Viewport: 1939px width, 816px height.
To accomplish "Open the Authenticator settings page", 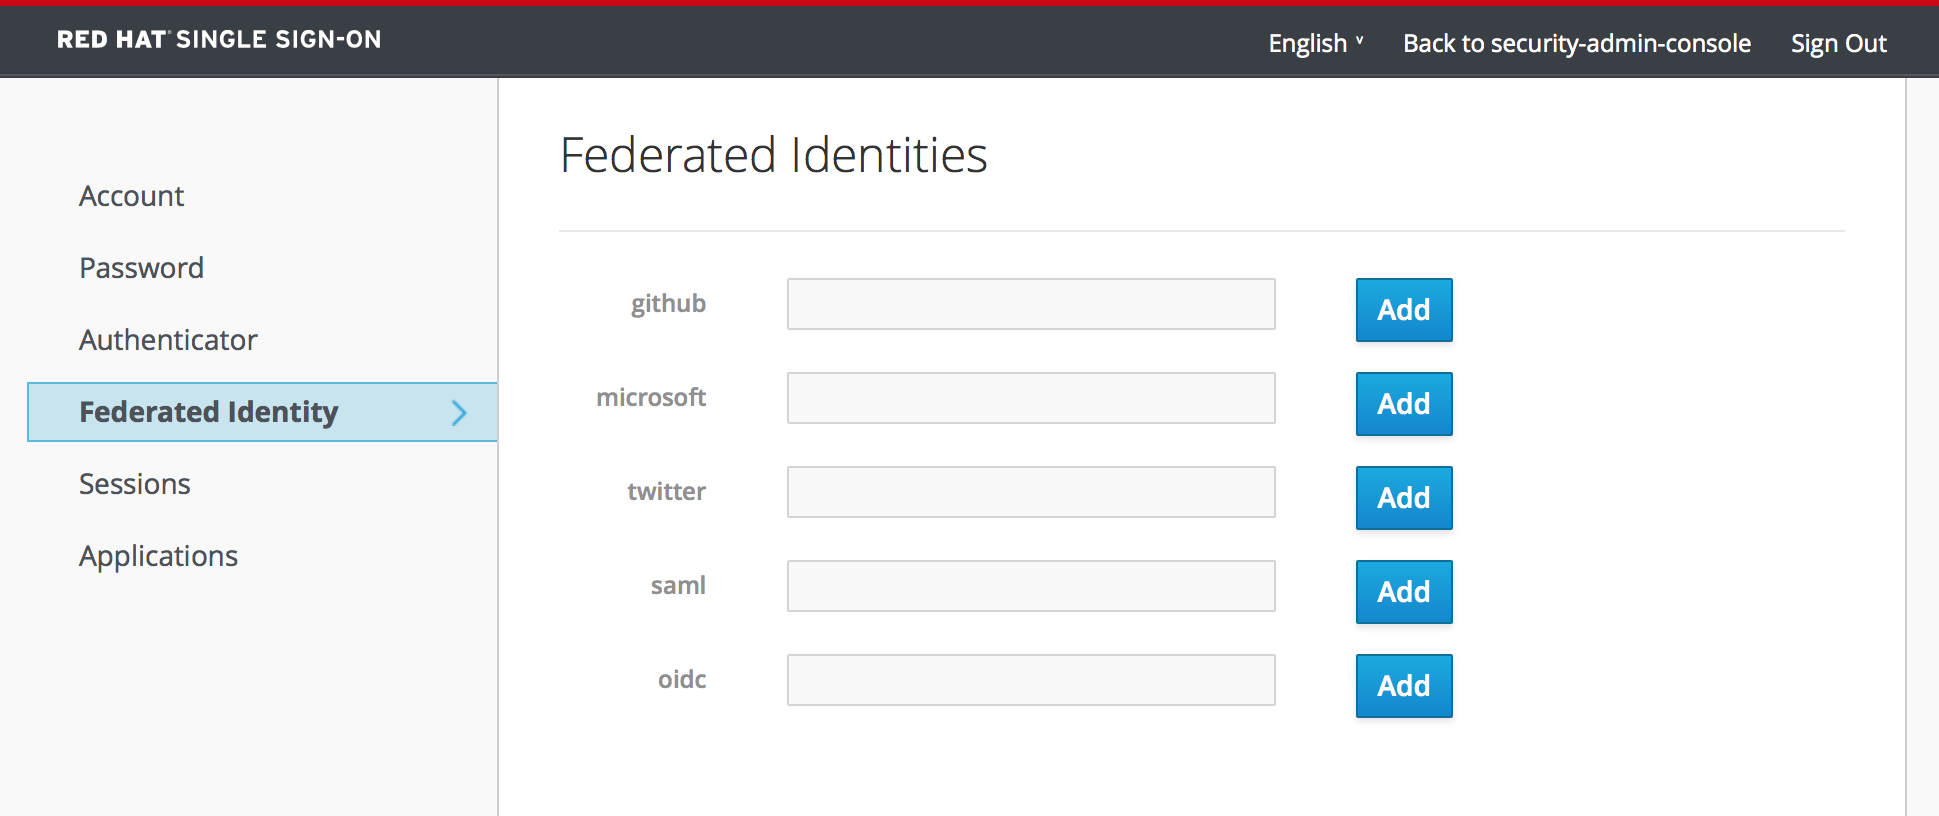I will click(168, 340).
